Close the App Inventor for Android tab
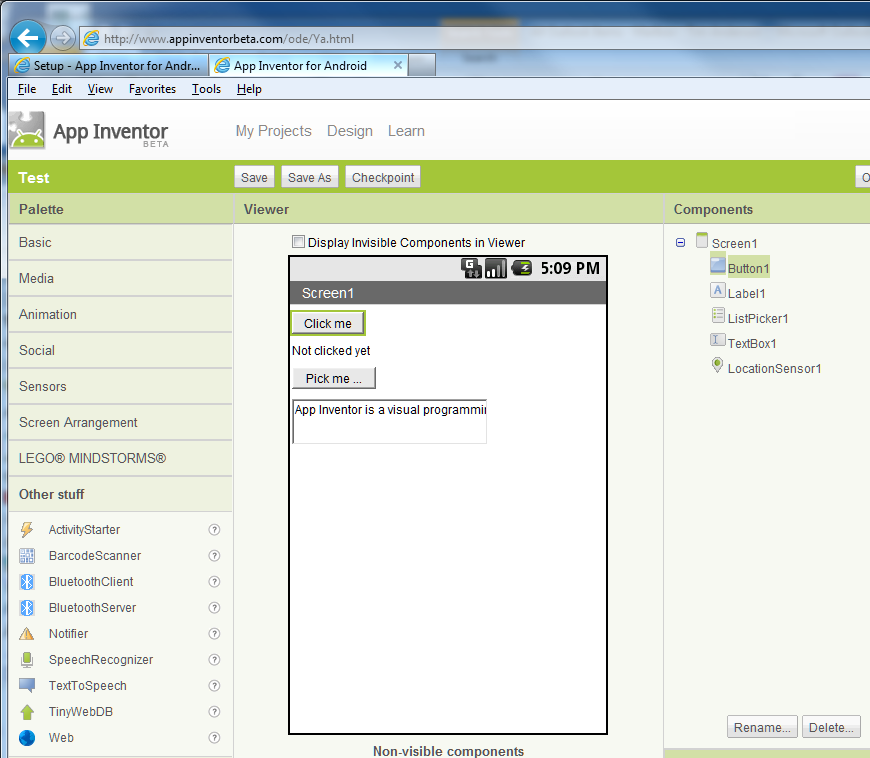870x758 pixels. (x=397, y=65)
